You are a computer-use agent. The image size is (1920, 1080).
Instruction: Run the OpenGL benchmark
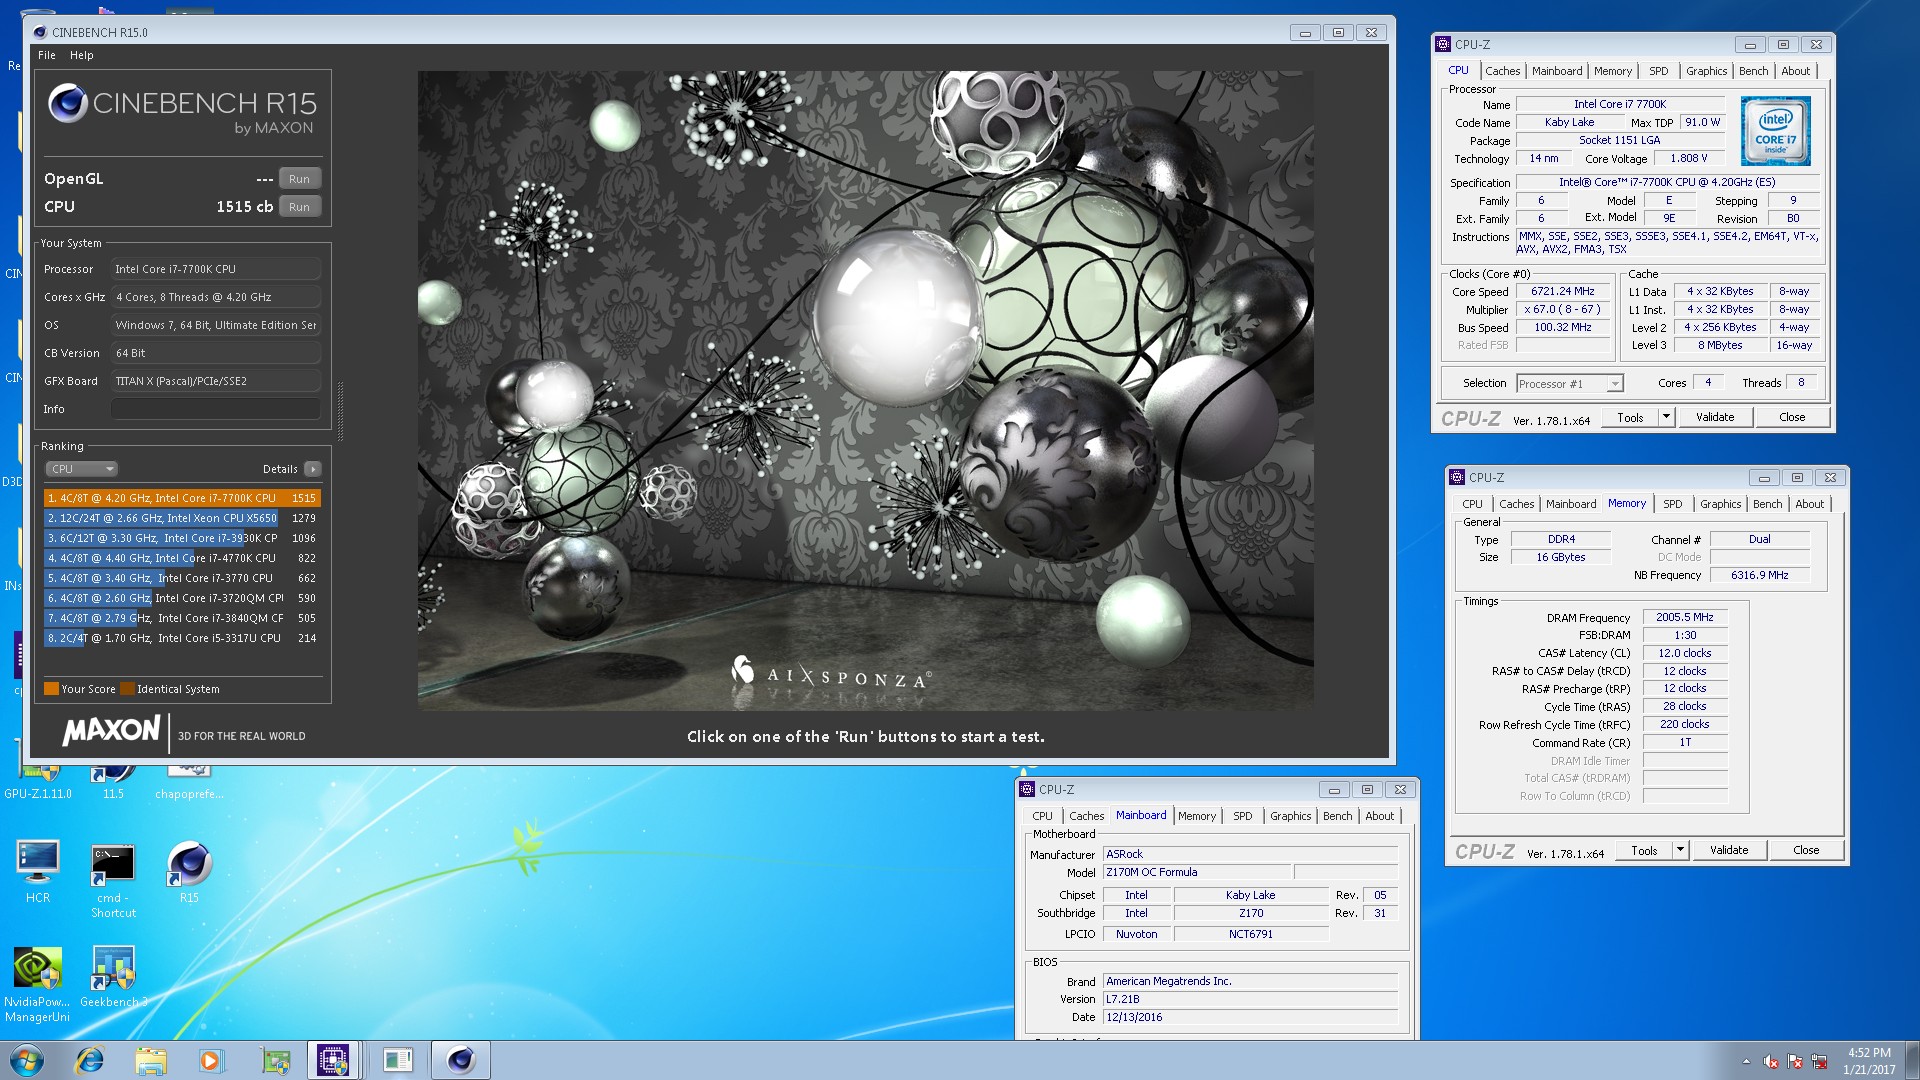click(x=299, y=179)
